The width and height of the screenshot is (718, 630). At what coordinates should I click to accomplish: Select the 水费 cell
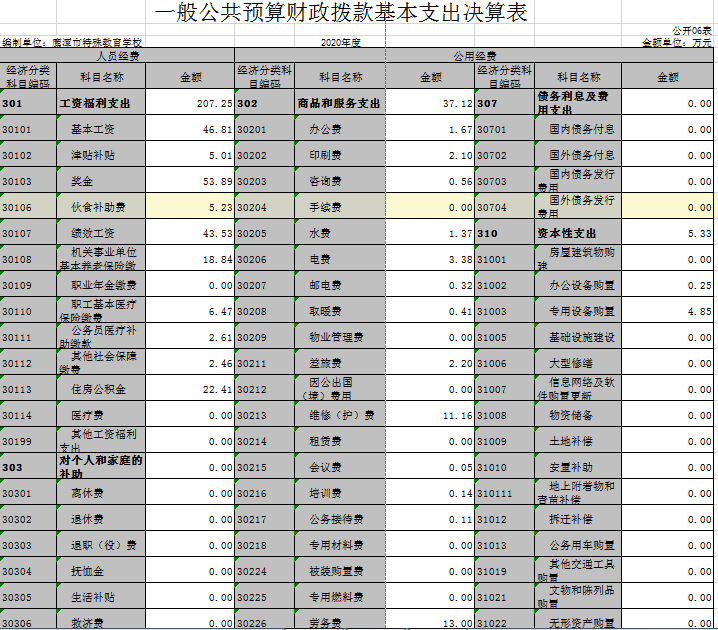tap(340, 232)
